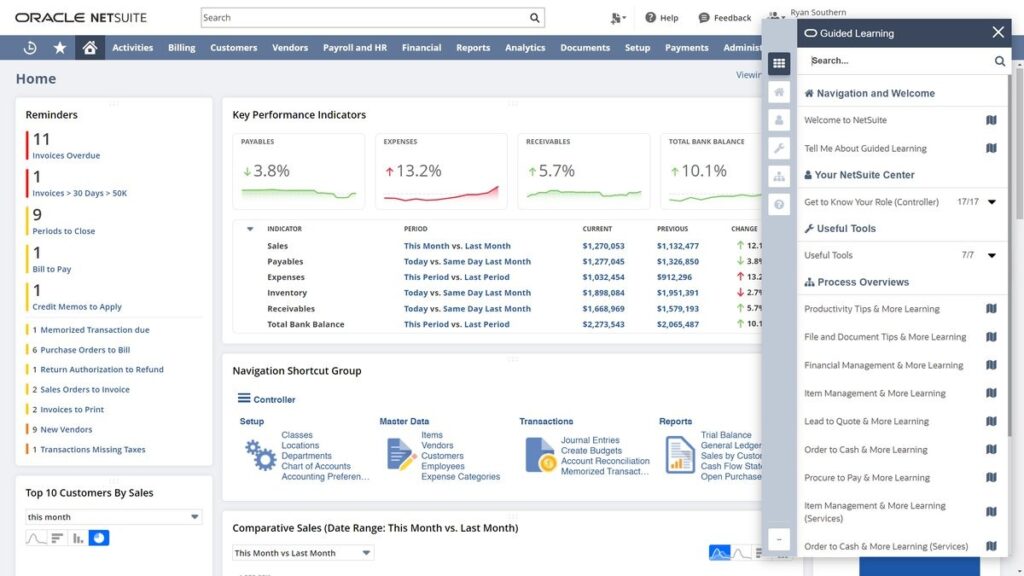Viewport: 1024px width, 576px height.
Task: Click the magnifier icon in global search
Action: [535, 18]
